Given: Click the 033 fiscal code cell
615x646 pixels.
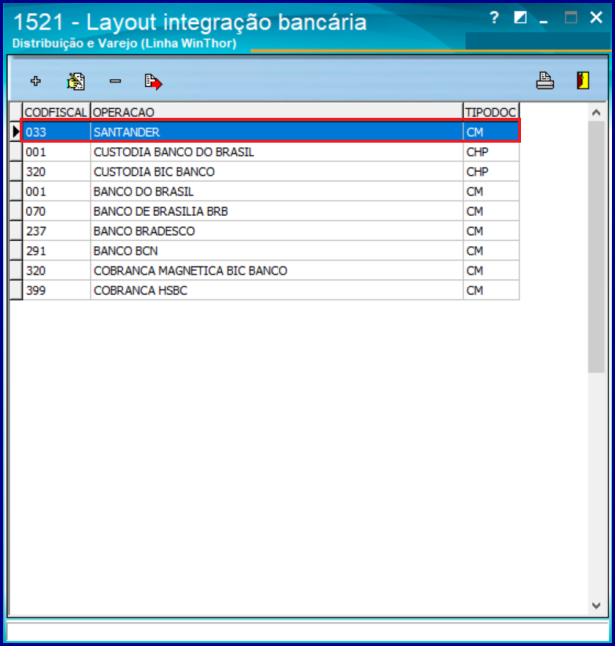Looking at the screenshot, I should pos(56,132).
